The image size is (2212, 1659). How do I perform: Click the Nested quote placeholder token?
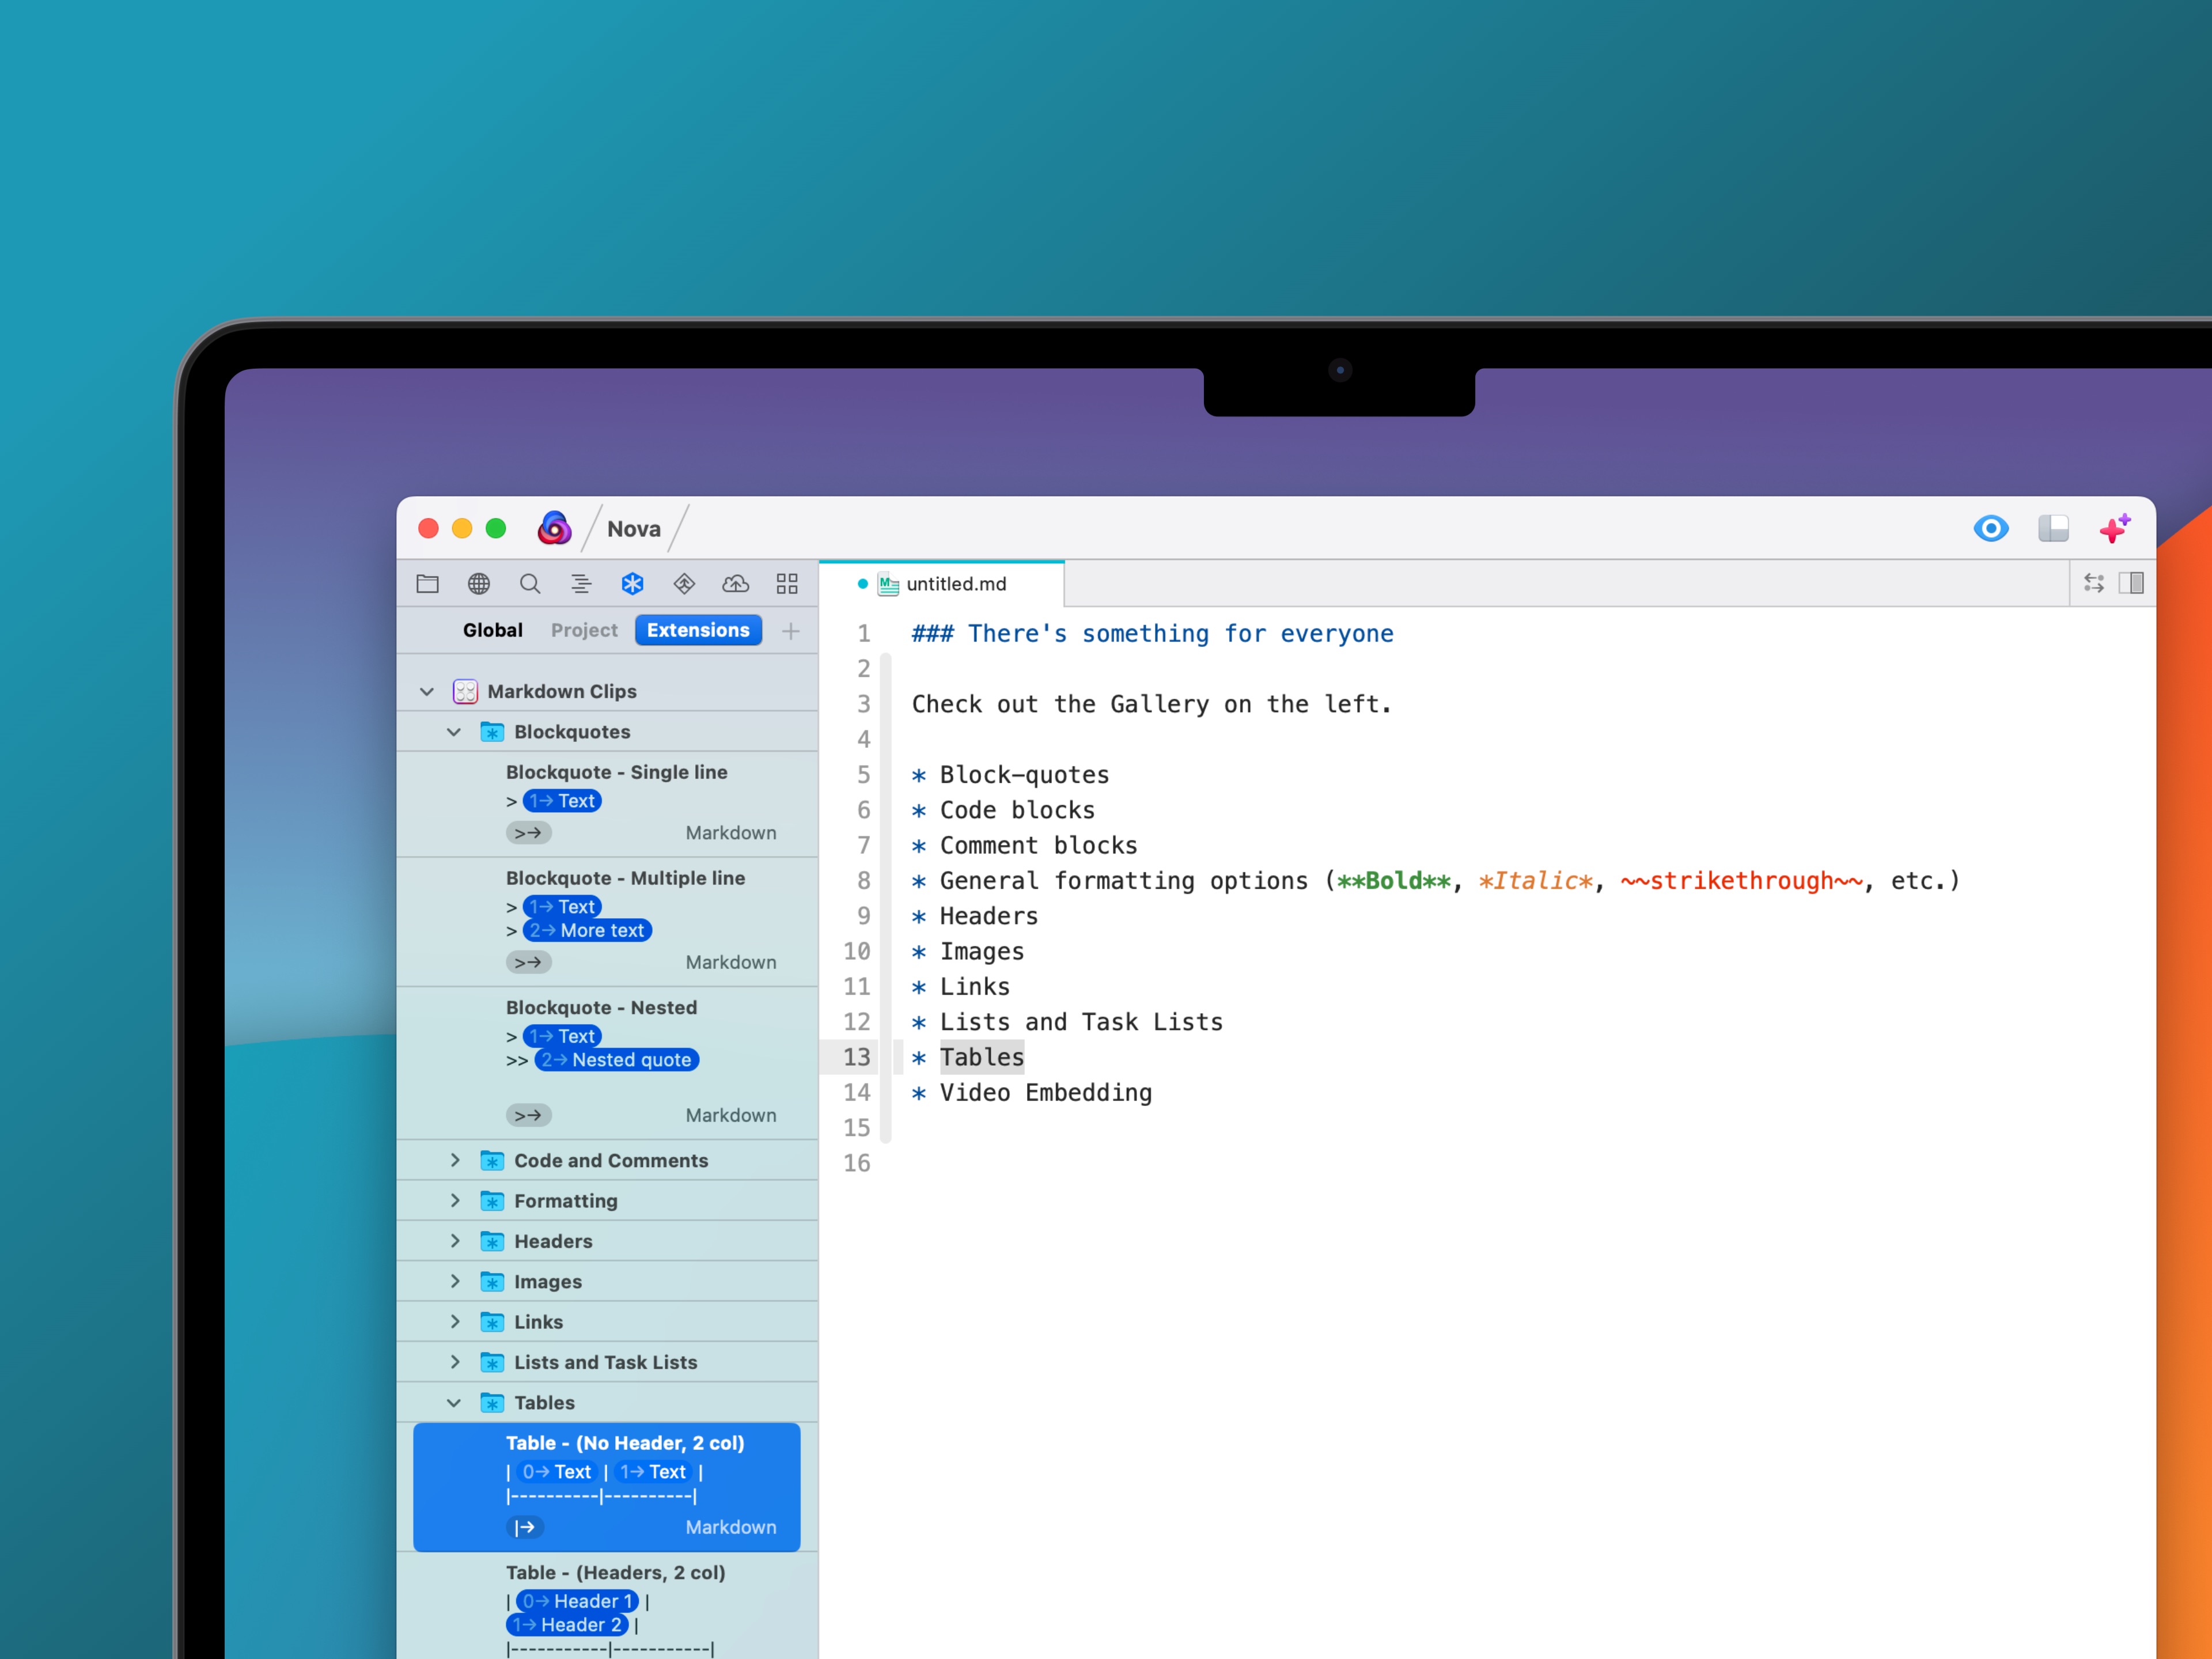tap(617, 1060)
